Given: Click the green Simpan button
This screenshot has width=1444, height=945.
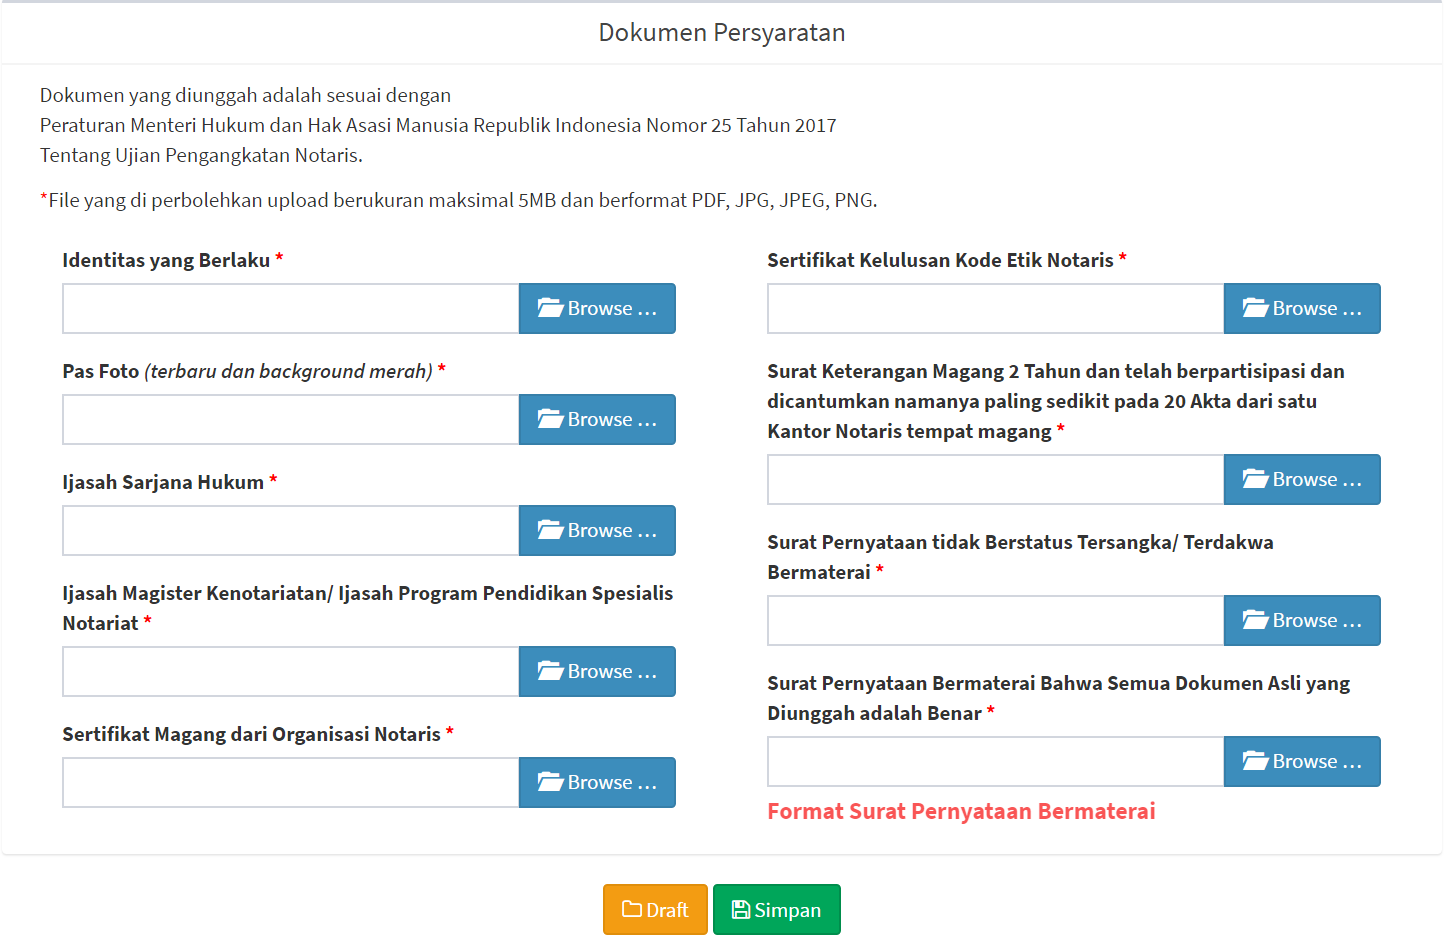Looking at the screenshot, I should pyautogui.click(x=776, y=910).
